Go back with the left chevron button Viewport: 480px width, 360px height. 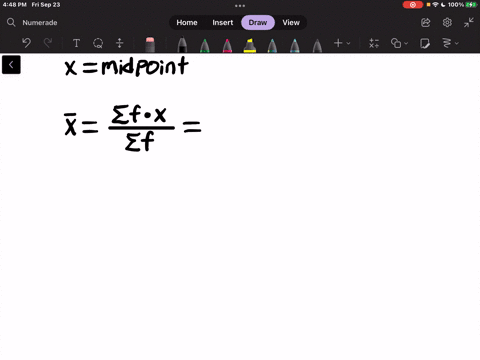pos(11,65)
